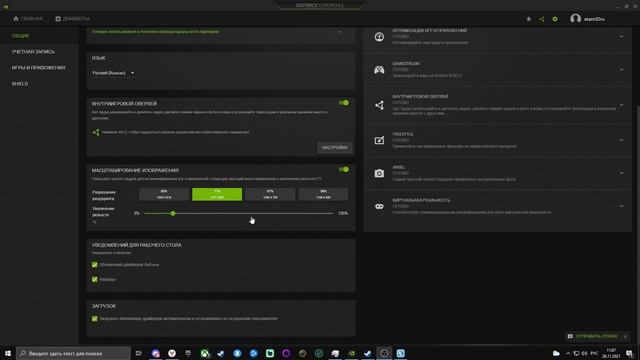Click the Windows taskbar search field
This screenshot has height=360, width=640.
(73, 353)
